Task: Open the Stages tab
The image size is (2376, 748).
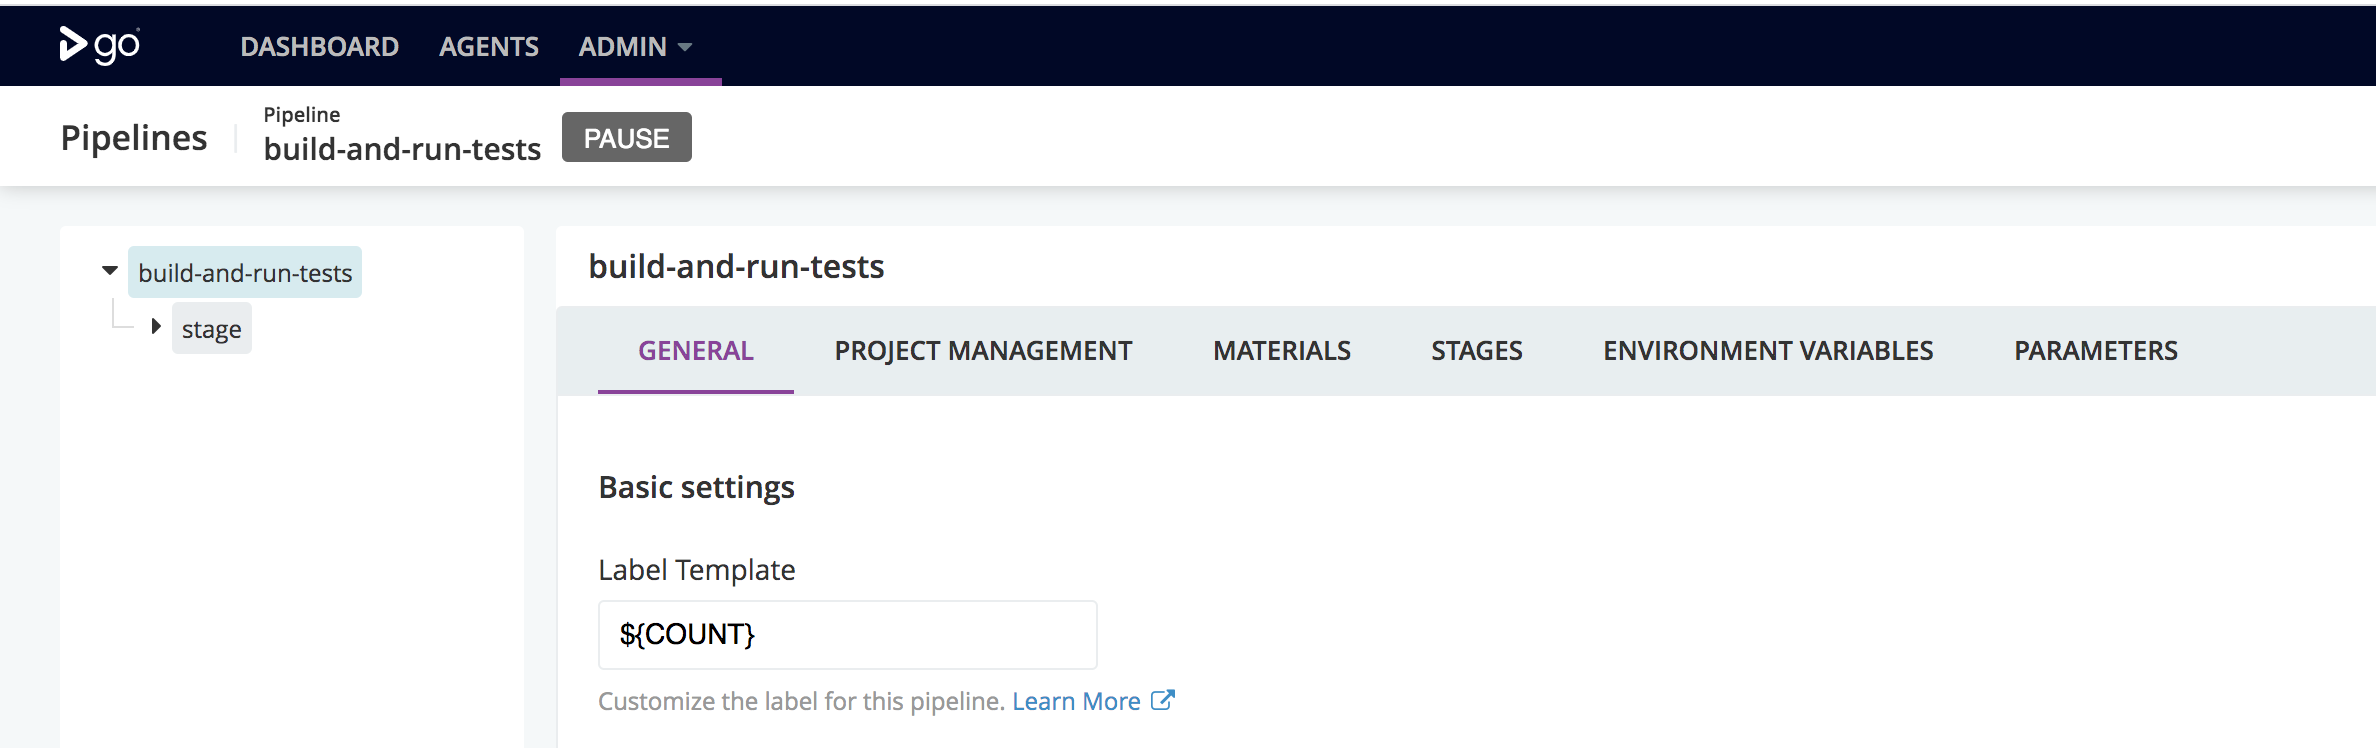Action: click(x=1476, y=351)
